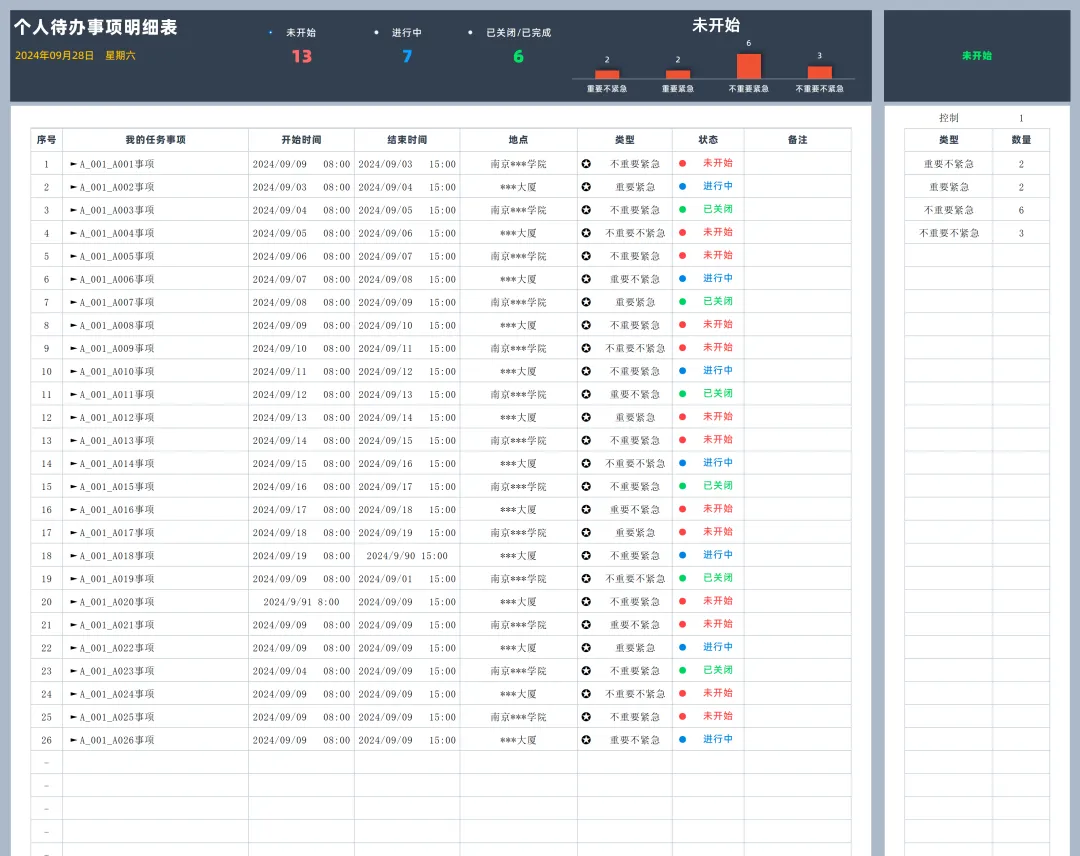Click the green status dot in row 11
This screenshot has height=856, width=1080.
coord(683,394)
